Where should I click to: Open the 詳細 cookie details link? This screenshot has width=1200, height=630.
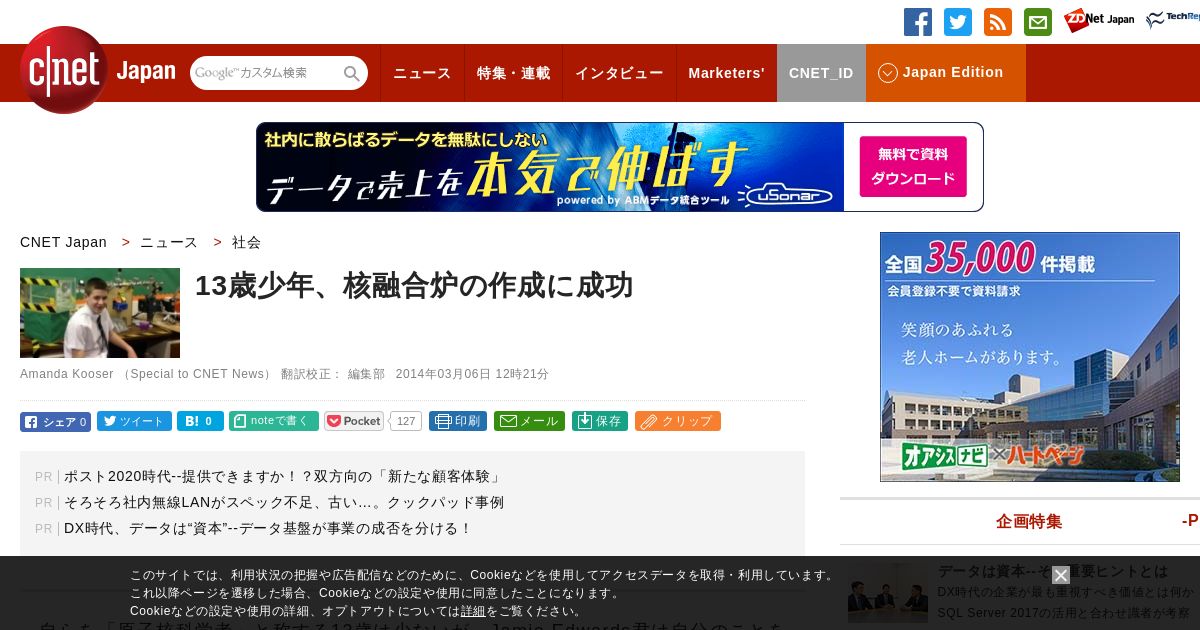pos(473,611)
